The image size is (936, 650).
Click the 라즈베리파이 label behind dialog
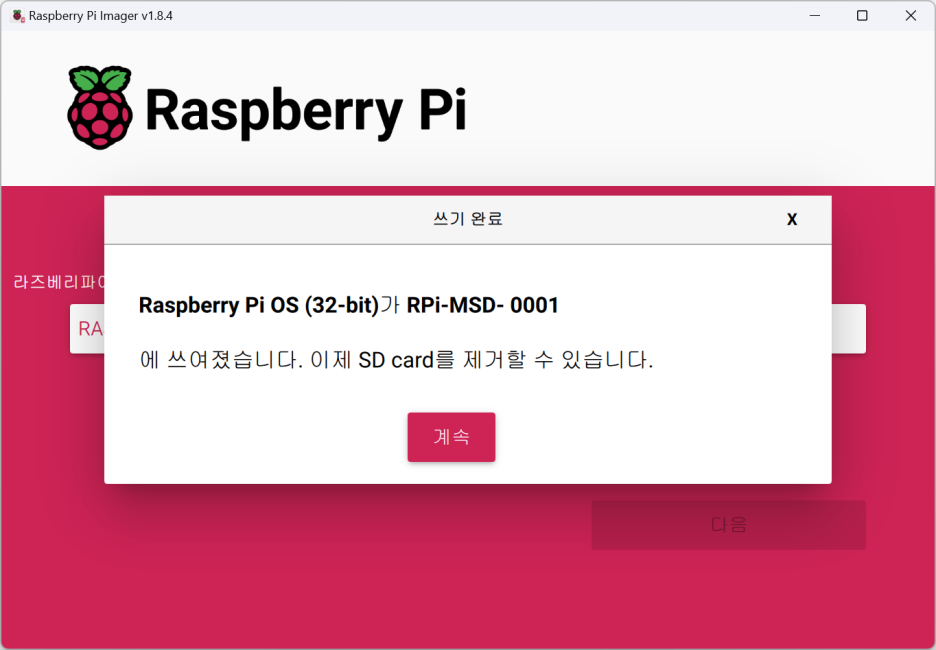58,282
